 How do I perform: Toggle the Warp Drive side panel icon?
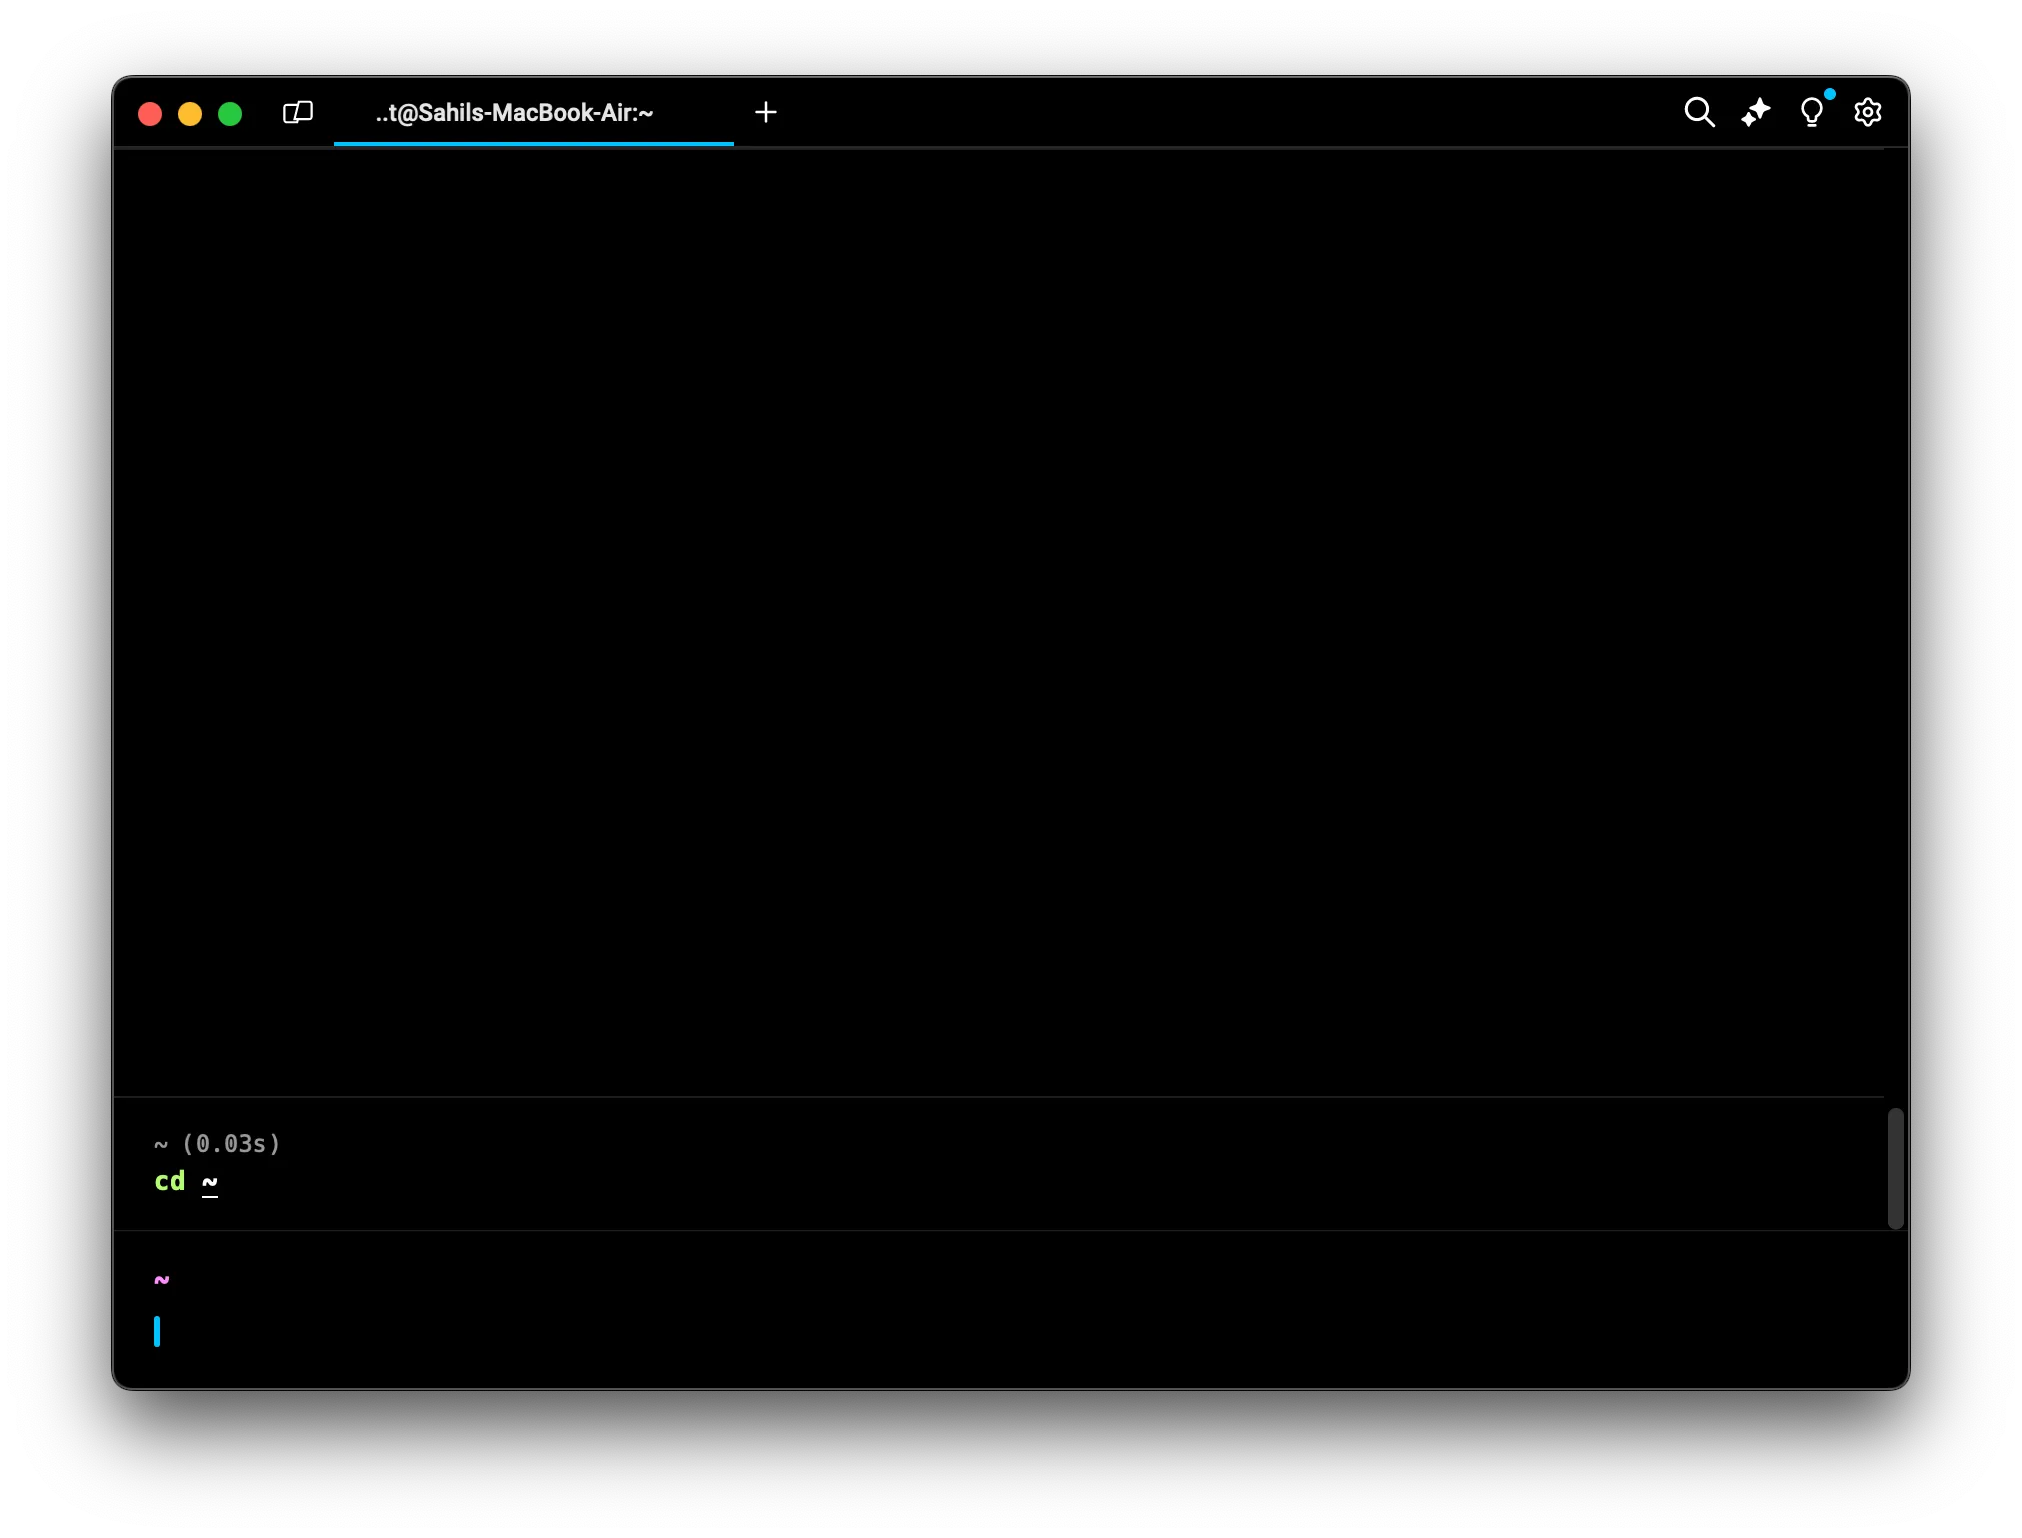click(298, 112)
